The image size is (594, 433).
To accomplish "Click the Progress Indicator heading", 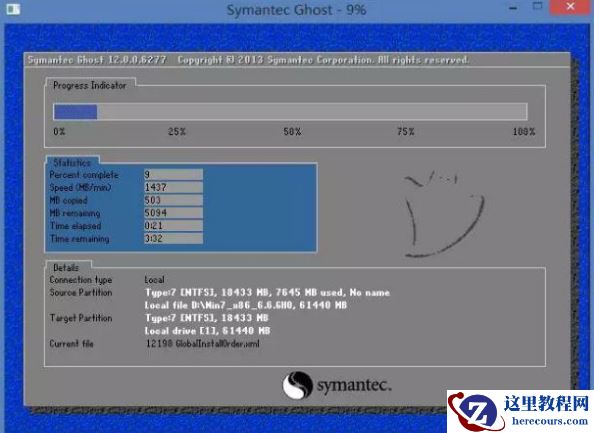I will pos(90,86).
